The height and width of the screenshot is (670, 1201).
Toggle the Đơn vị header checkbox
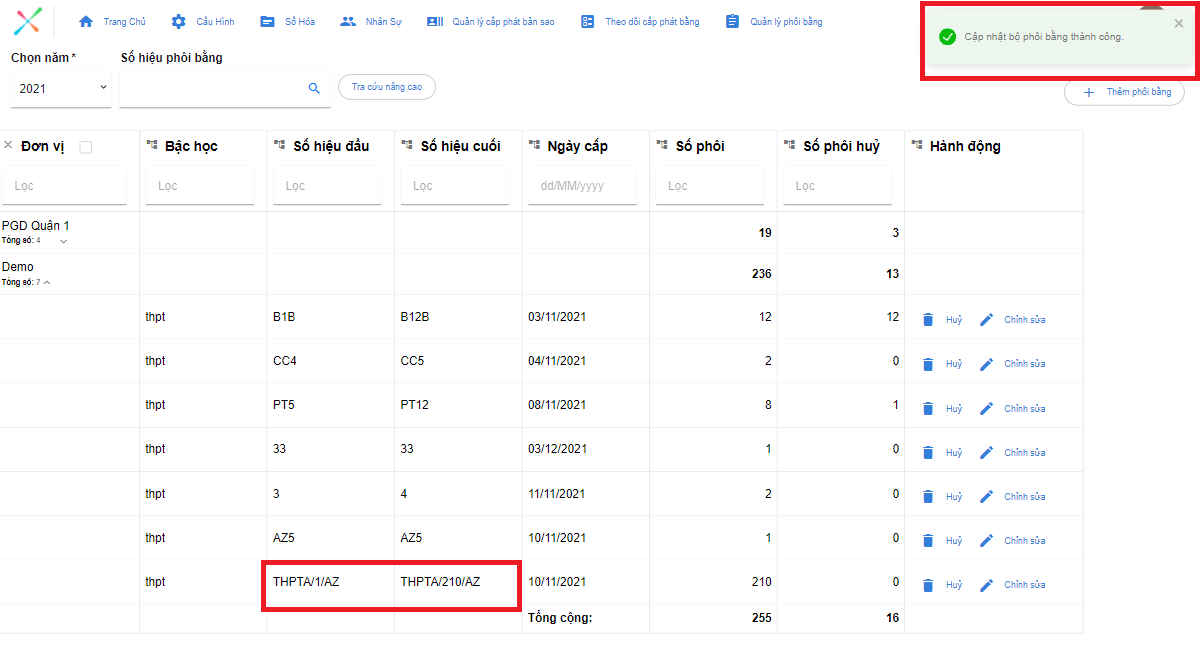click(x=85, y=147)
